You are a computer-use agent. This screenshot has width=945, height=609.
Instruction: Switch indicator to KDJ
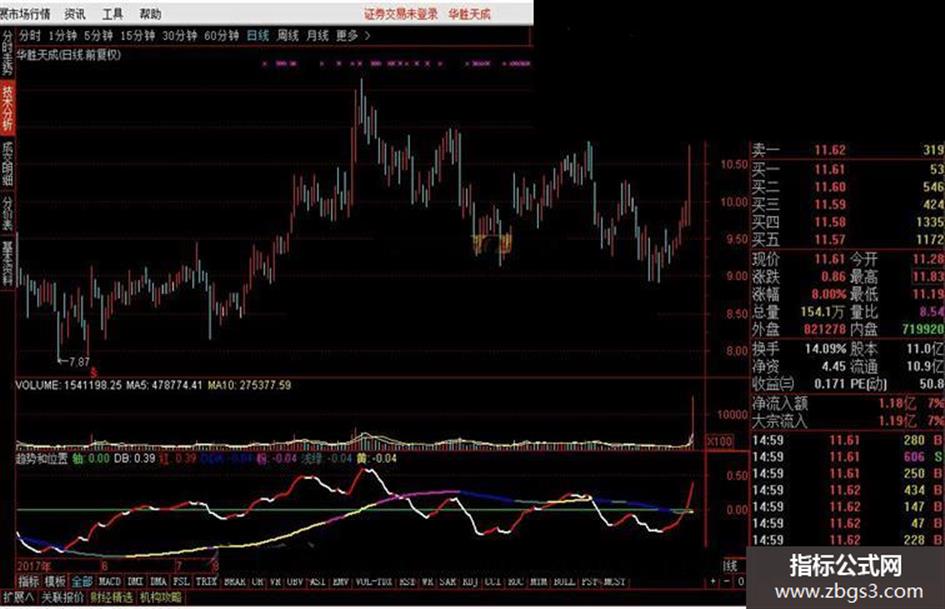coord(470,581)
